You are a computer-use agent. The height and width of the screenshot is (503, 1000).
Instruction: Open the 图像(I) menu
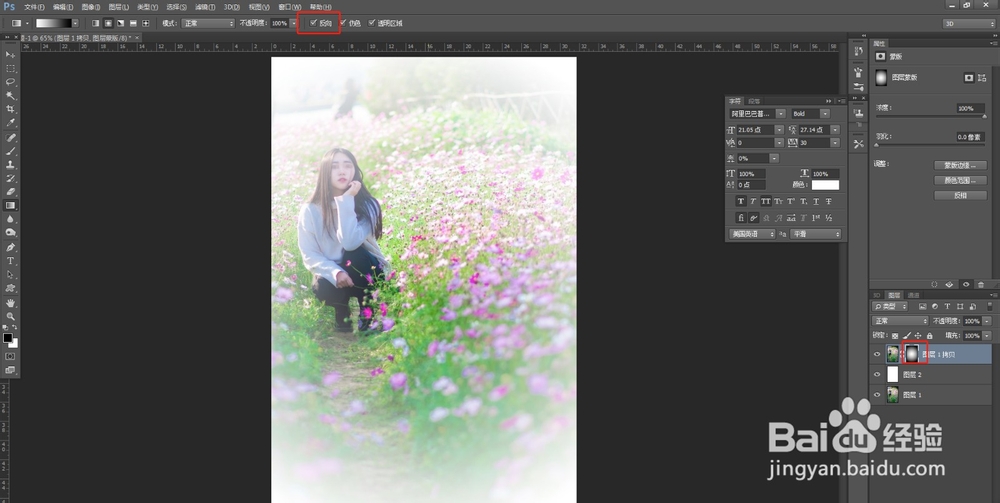click(x=91, y=7)
